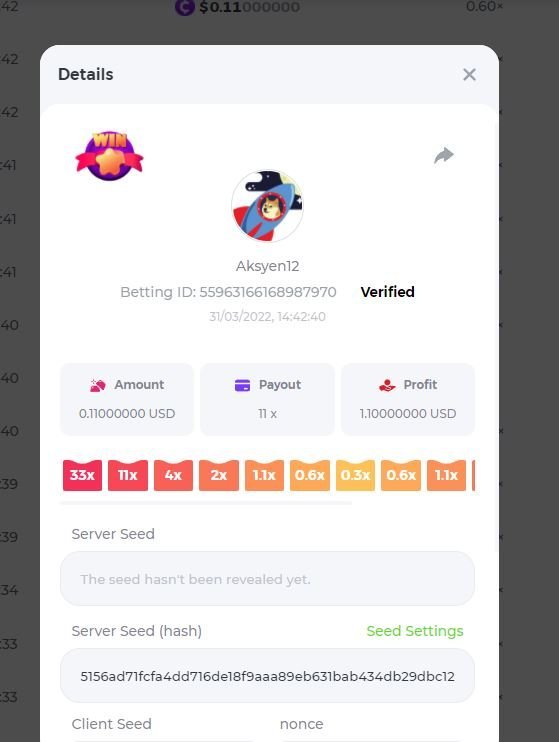The image size is (559, 742).
Task: Select the first 11x multiplier chip
Action: click(x=128, y=475)
